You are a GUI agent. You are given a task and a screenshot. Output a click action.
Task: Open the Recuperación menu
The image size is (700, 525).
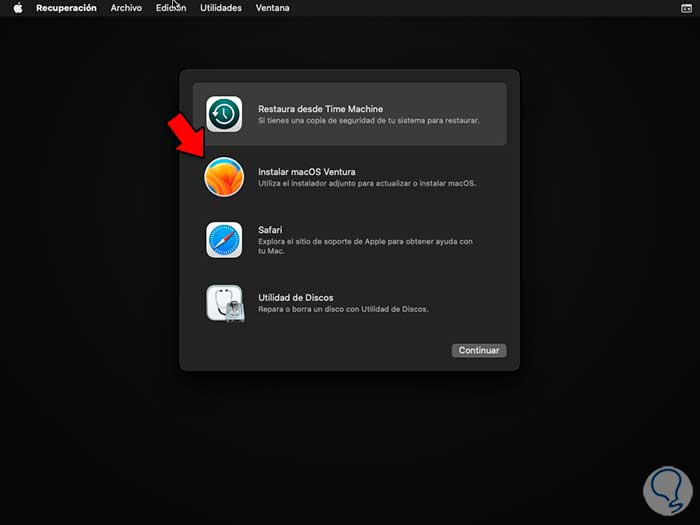tap(66, 8)
